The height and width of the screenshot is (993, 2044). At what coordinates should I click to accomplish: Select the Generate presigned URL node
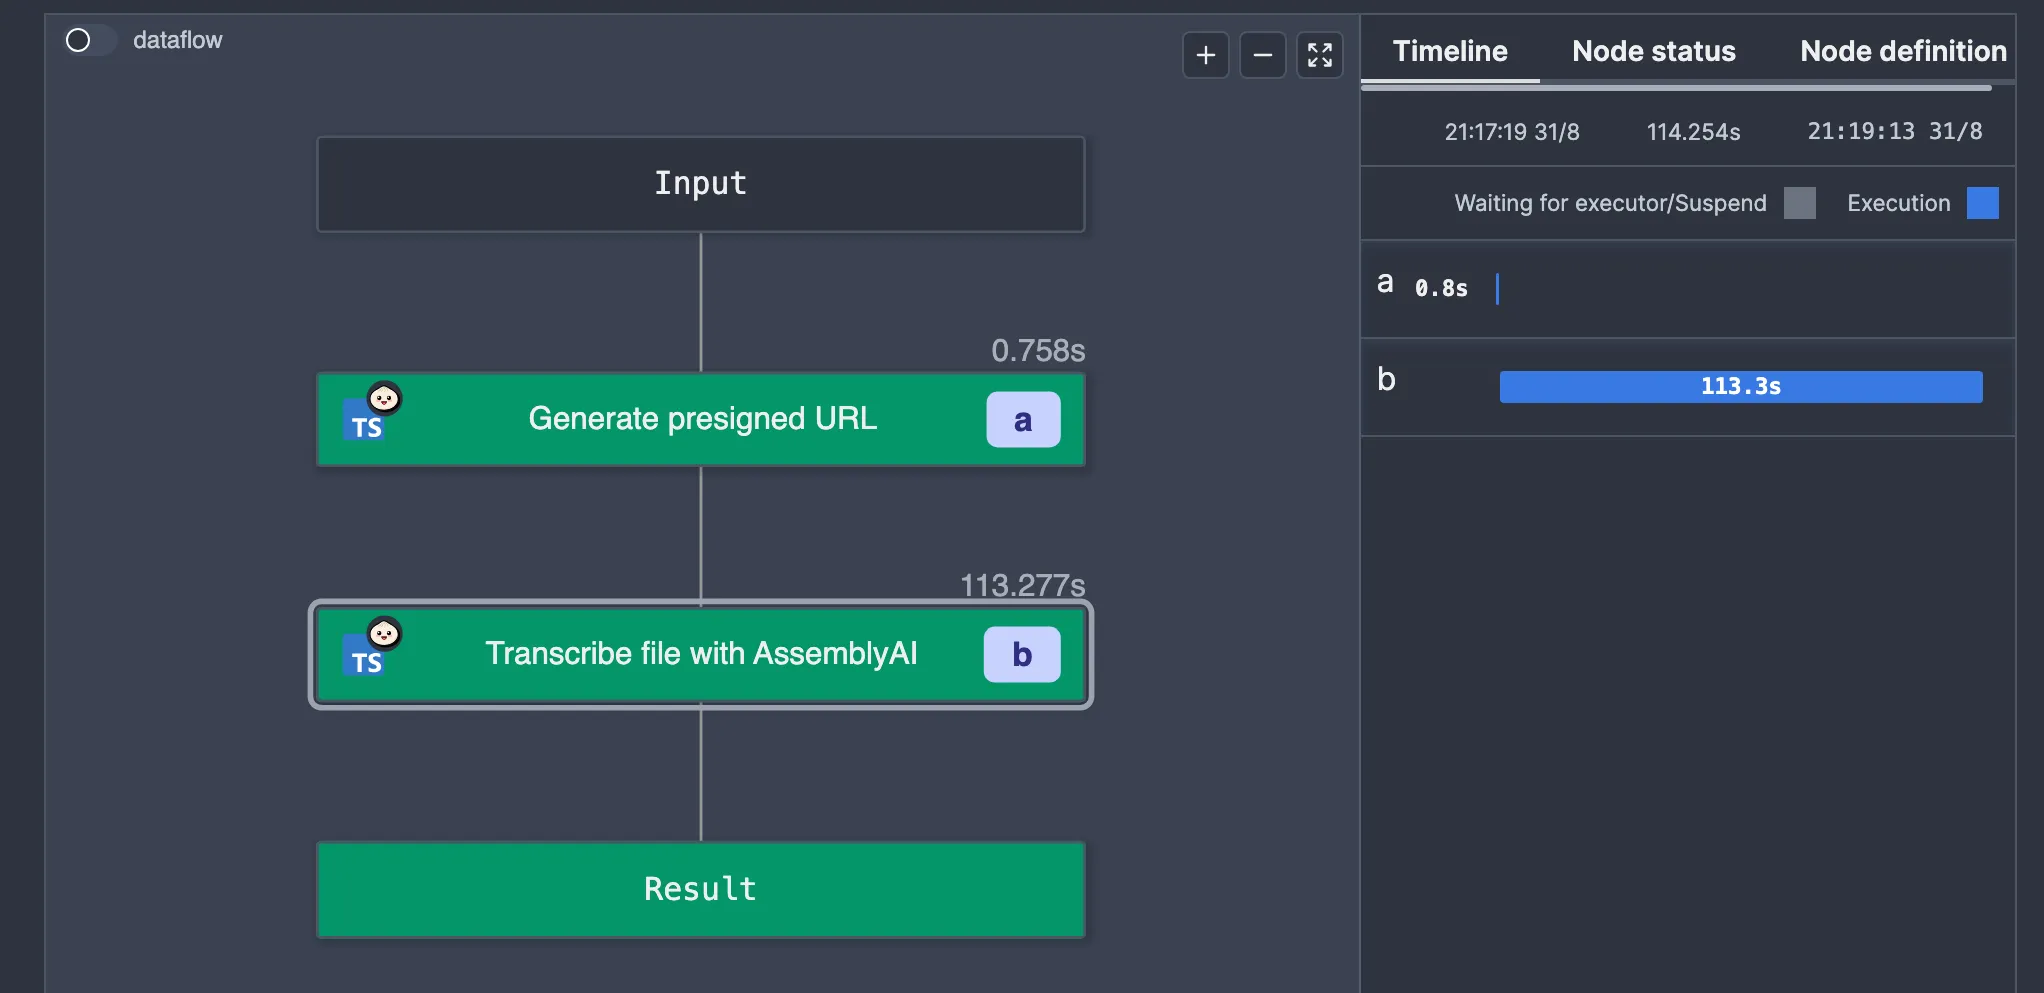[702, 419]
